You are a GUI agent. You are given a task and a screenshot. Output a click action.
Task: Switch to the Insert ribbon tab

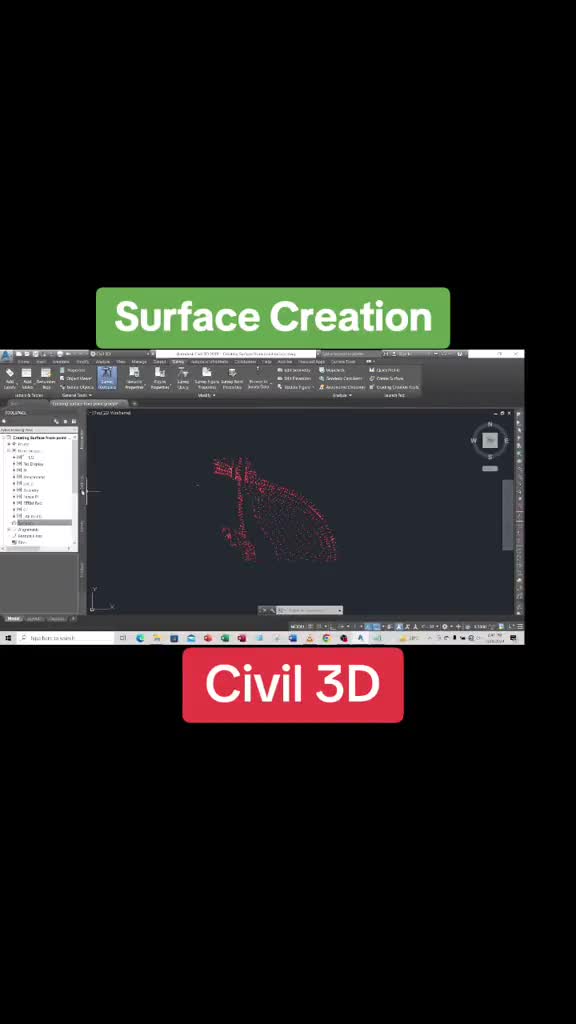point(41,361)
